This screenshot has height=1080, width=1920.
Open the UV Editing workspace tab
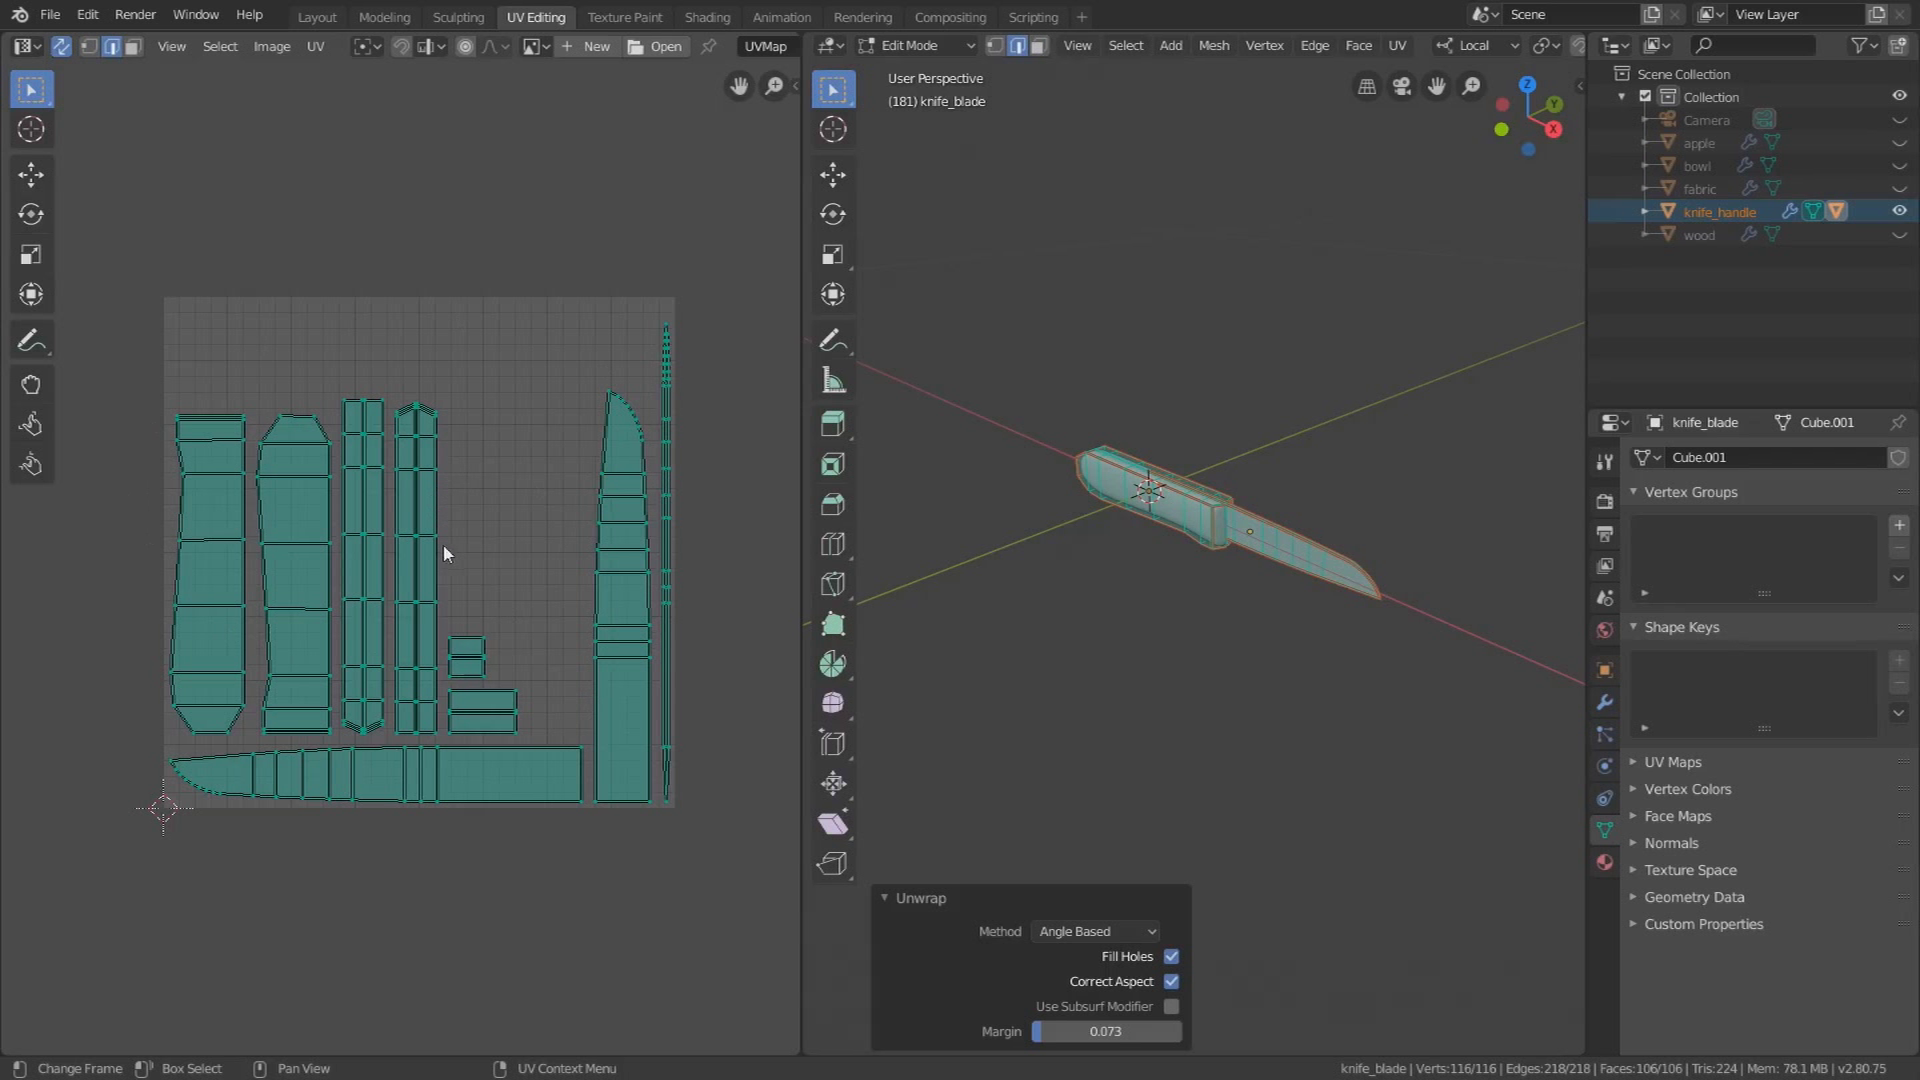pyautogui.click(x=535, y=17)
